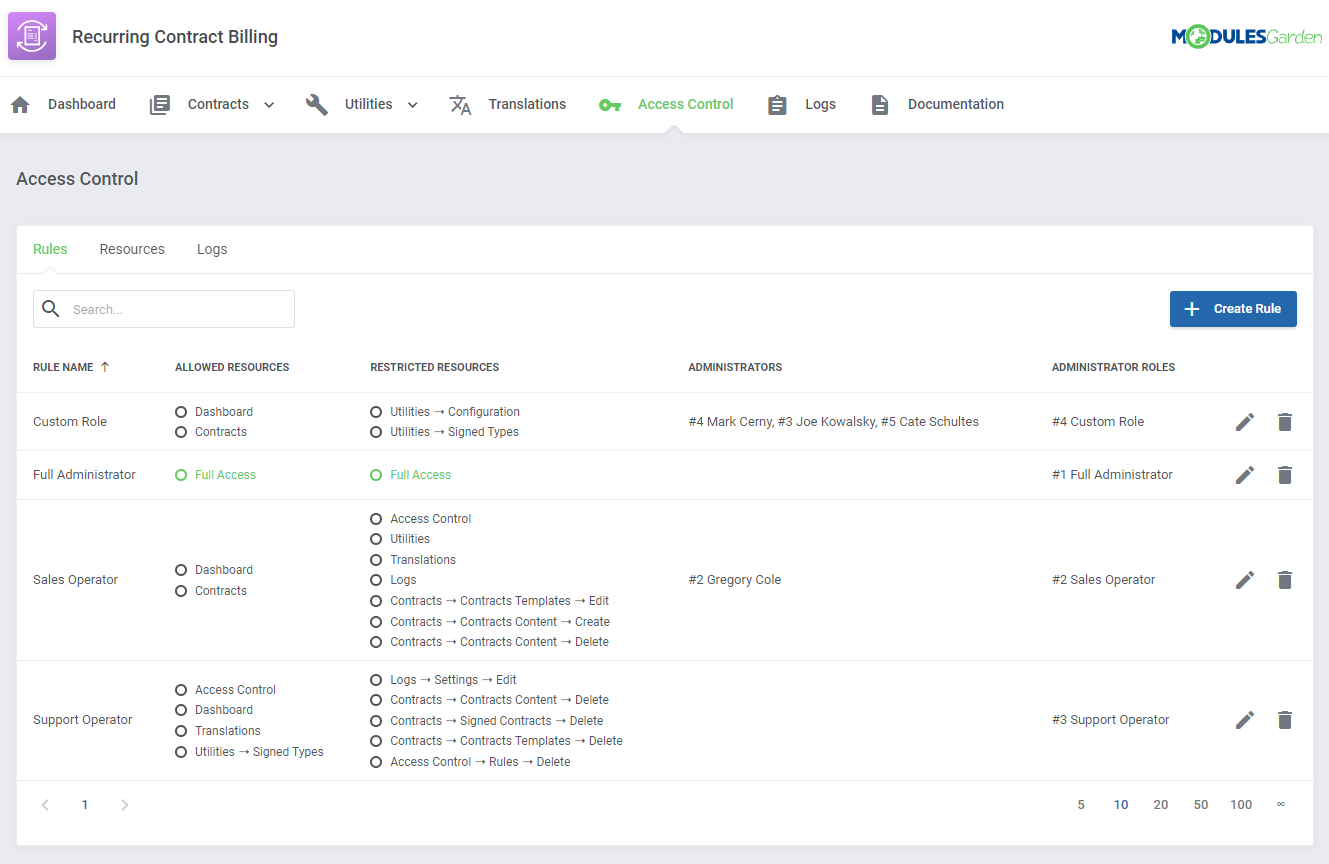The width and height of the screenshot is (1329, 864).
Task: Click '#1 Full Administrator' role cell
Action: click(x=1112, y=475)
